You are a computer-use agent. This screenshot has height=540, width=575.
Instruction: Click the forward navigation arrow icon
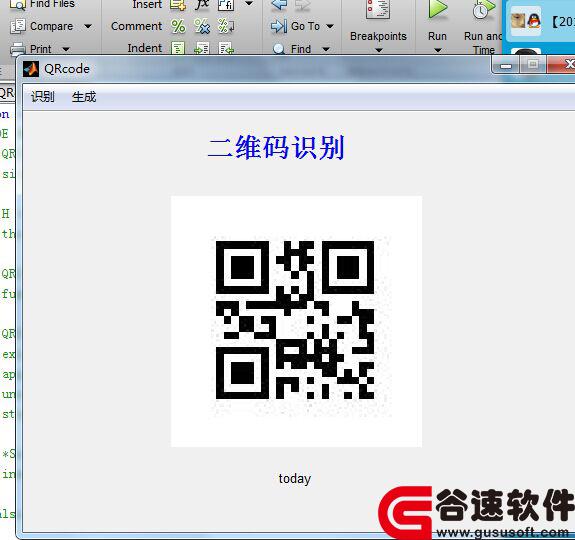click(303, 5)
